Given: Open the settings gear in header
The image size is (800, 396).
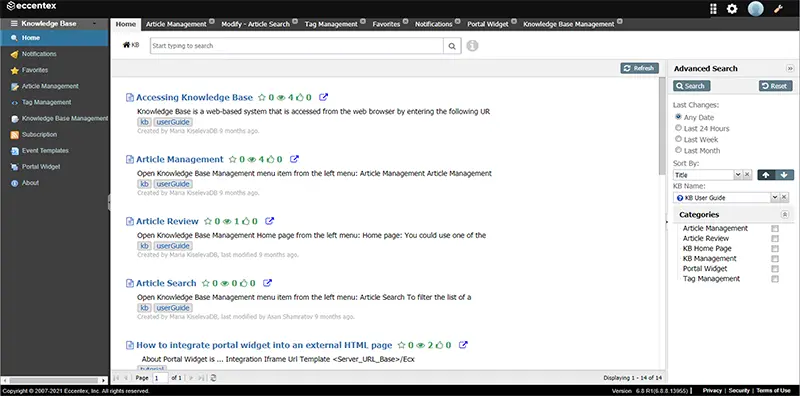Looking at the screenshot, I should [732, 9].
